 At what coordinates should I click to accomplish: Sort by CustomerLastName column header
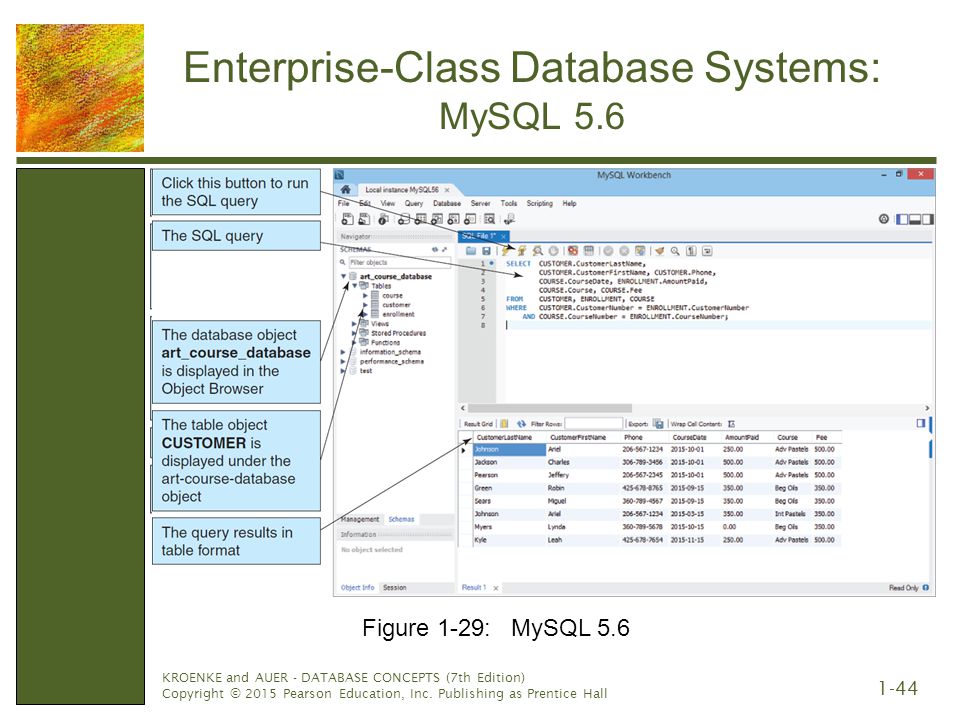(x=504, y=438)
